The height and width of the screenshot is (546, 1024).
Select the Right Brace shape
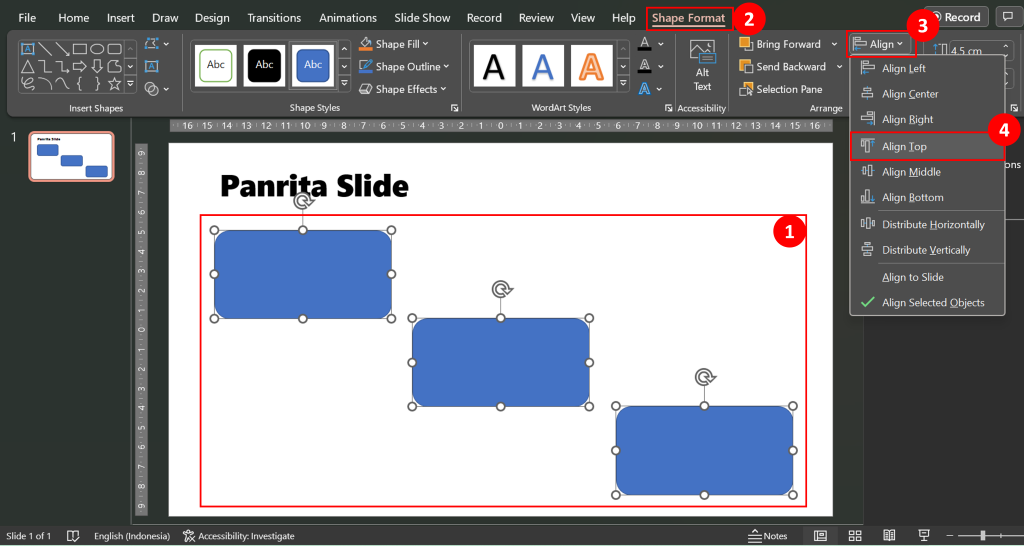click(x=97, y=84)
